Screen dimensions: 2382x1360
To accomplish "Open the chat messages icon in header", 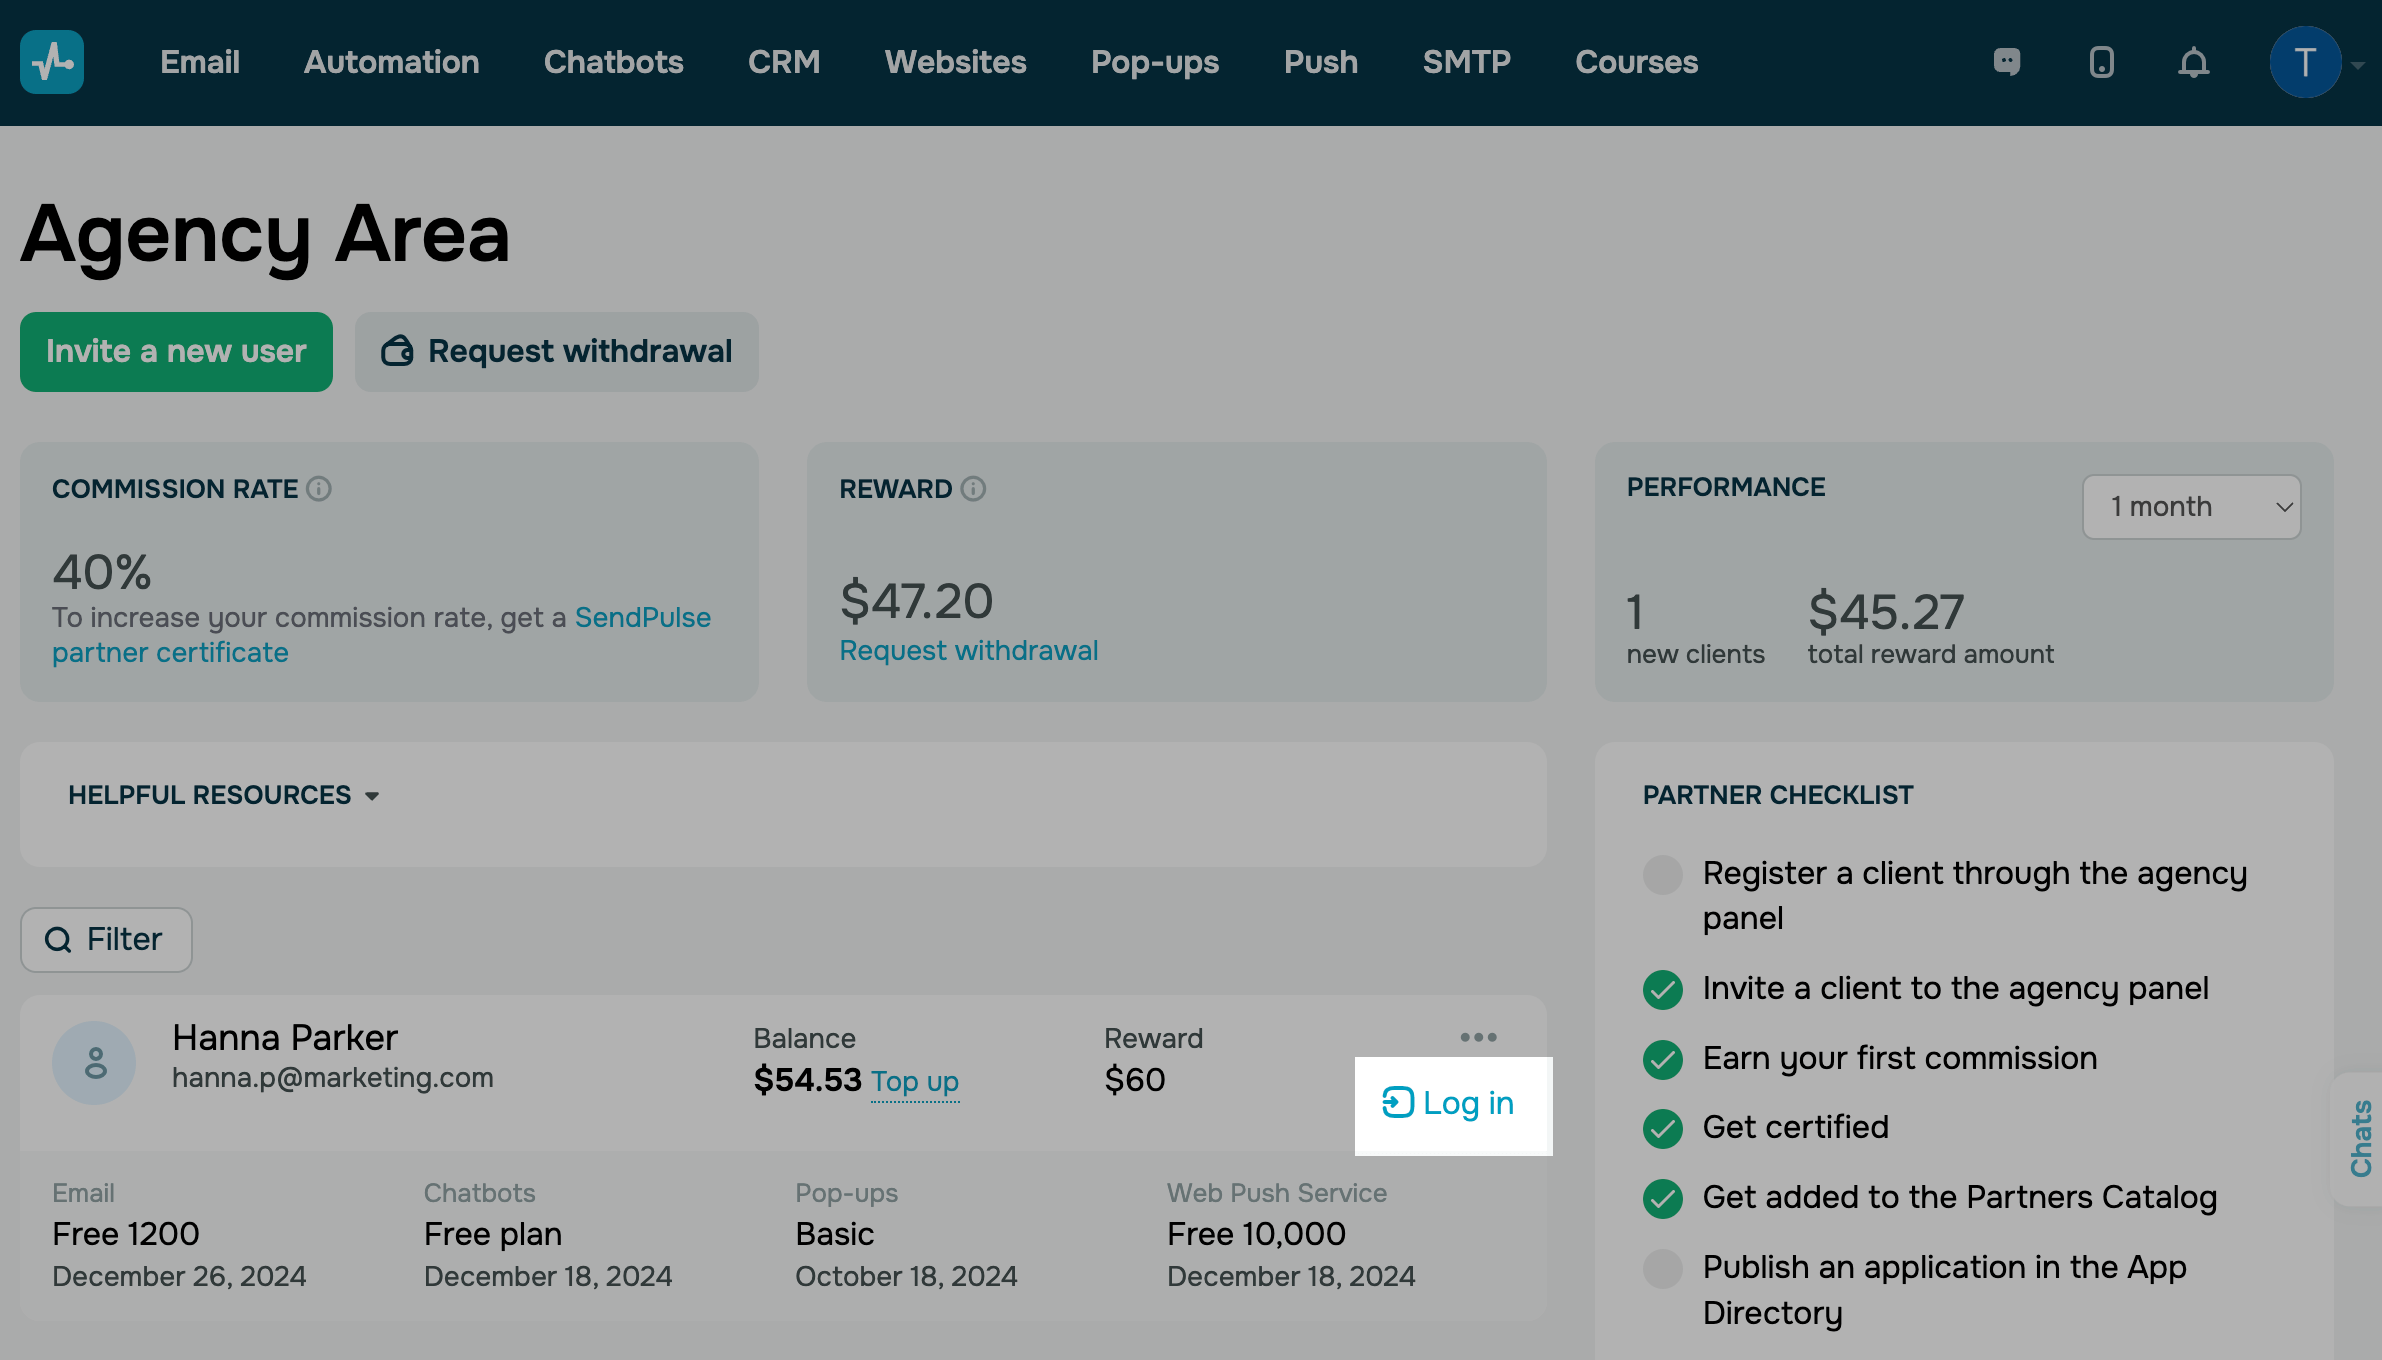I will click(2006, 62).
